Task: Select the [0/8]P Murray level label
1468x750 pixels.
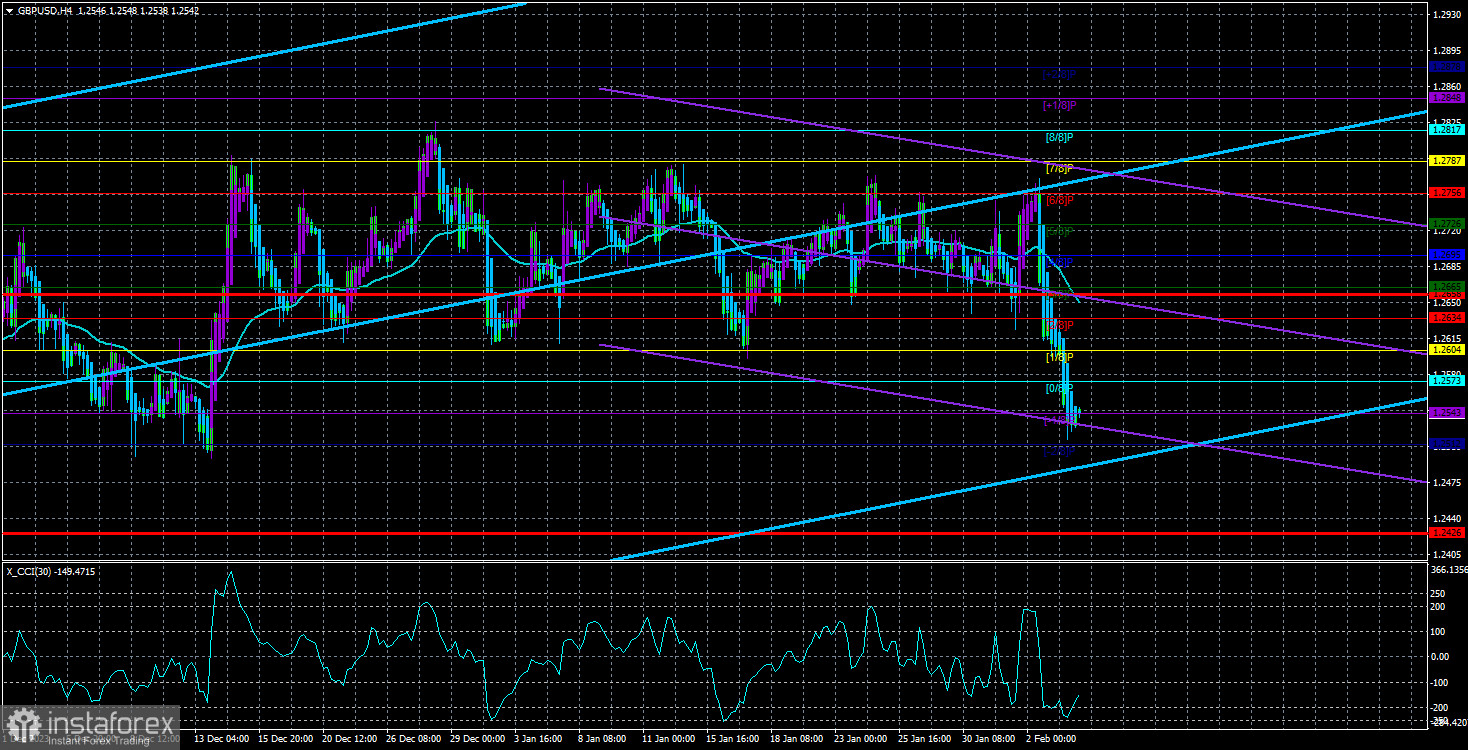Action: pos(1059,388)
